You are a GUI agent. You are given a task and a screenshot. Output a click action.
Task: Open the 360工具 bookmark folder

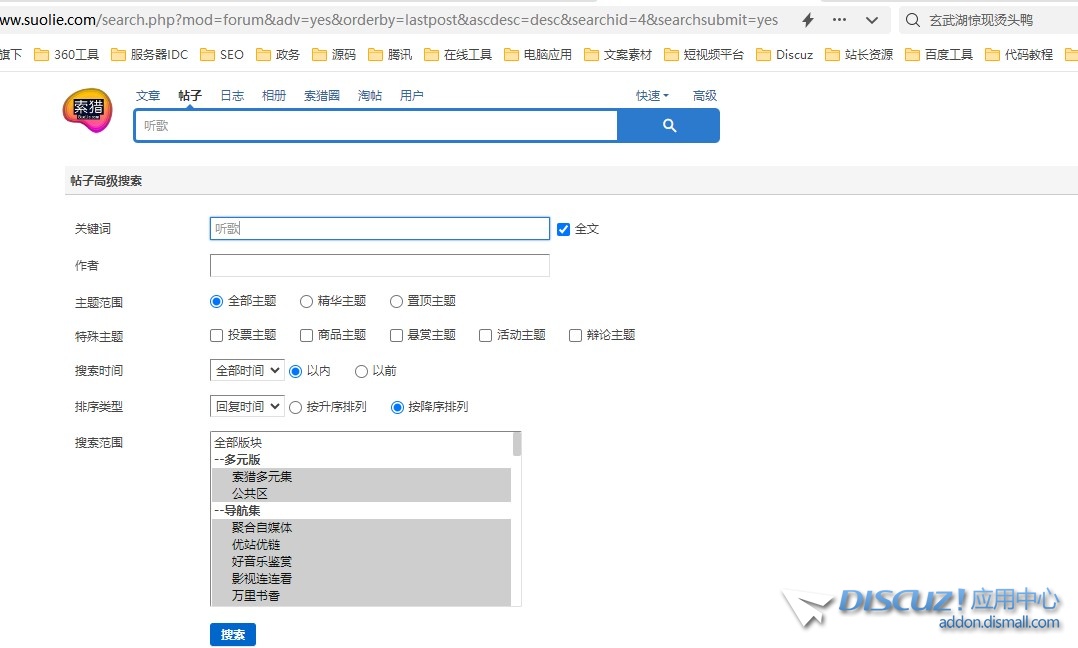click(66, 55)
